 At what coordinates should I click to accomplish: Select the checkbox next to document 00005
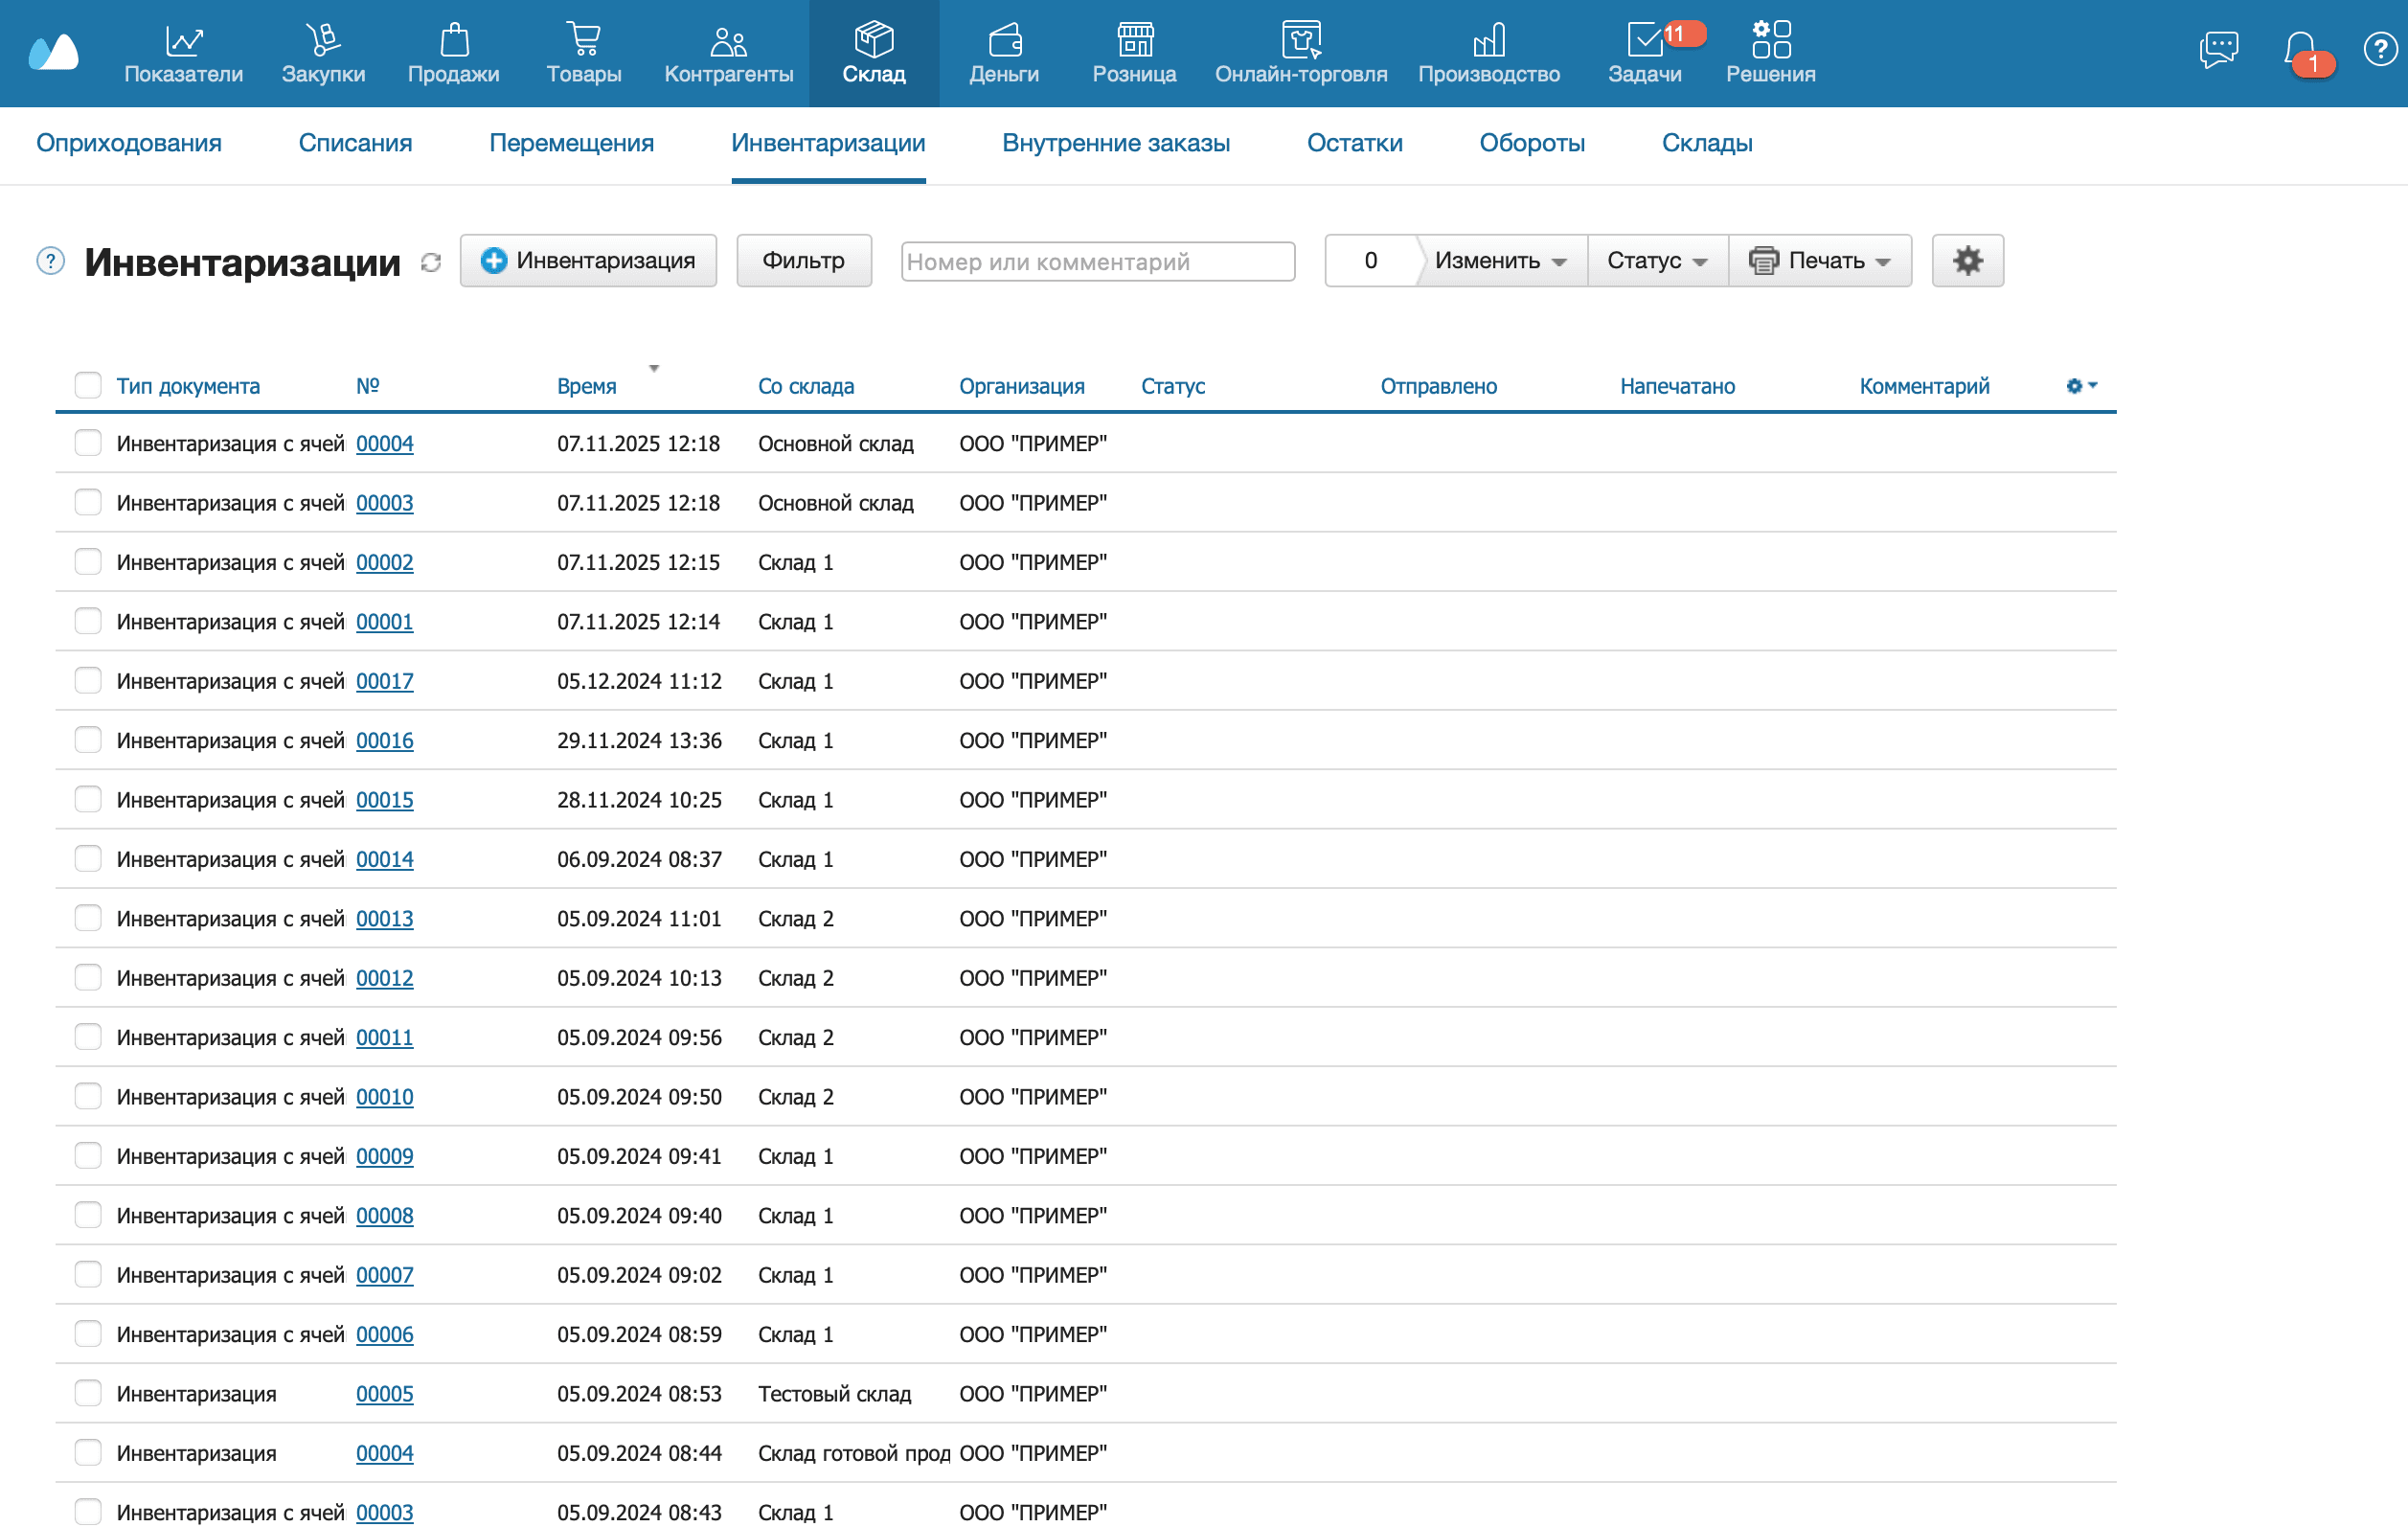(88, 1393)
